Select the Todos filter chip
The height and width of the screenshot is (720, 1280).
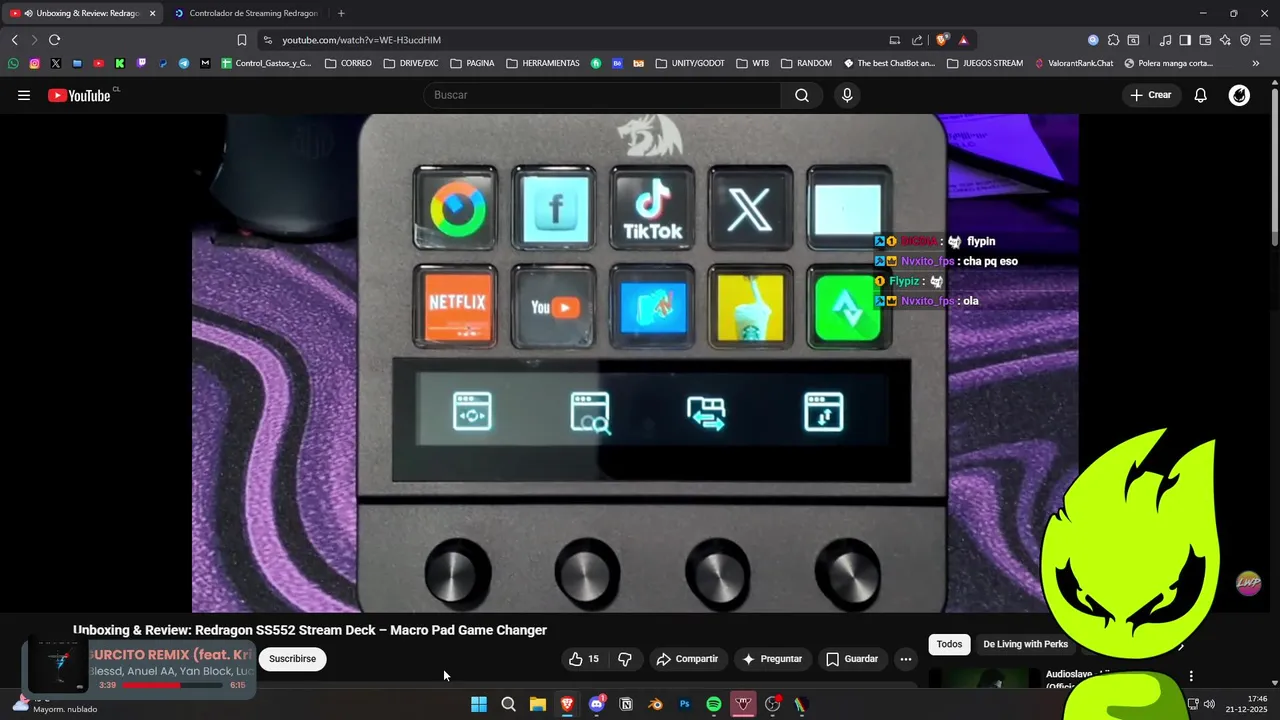(949, 644)
